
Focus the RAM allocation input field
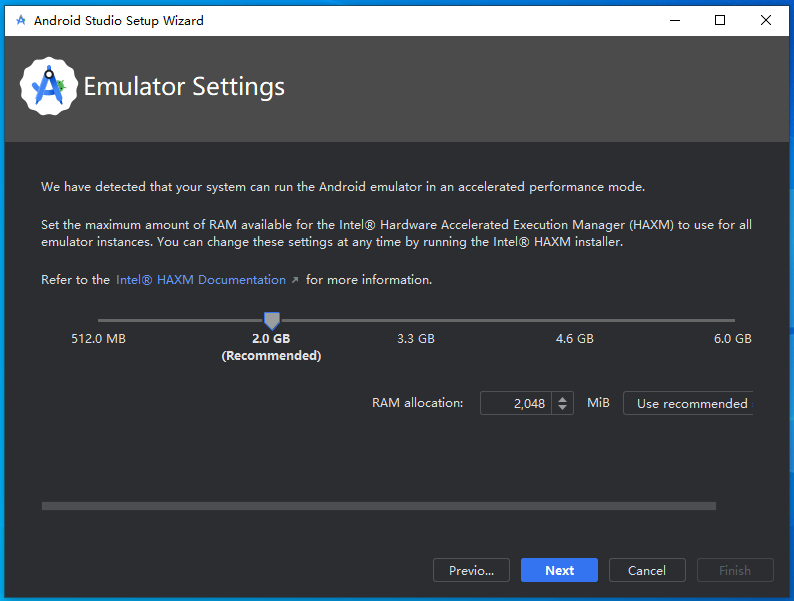(515, 403)
